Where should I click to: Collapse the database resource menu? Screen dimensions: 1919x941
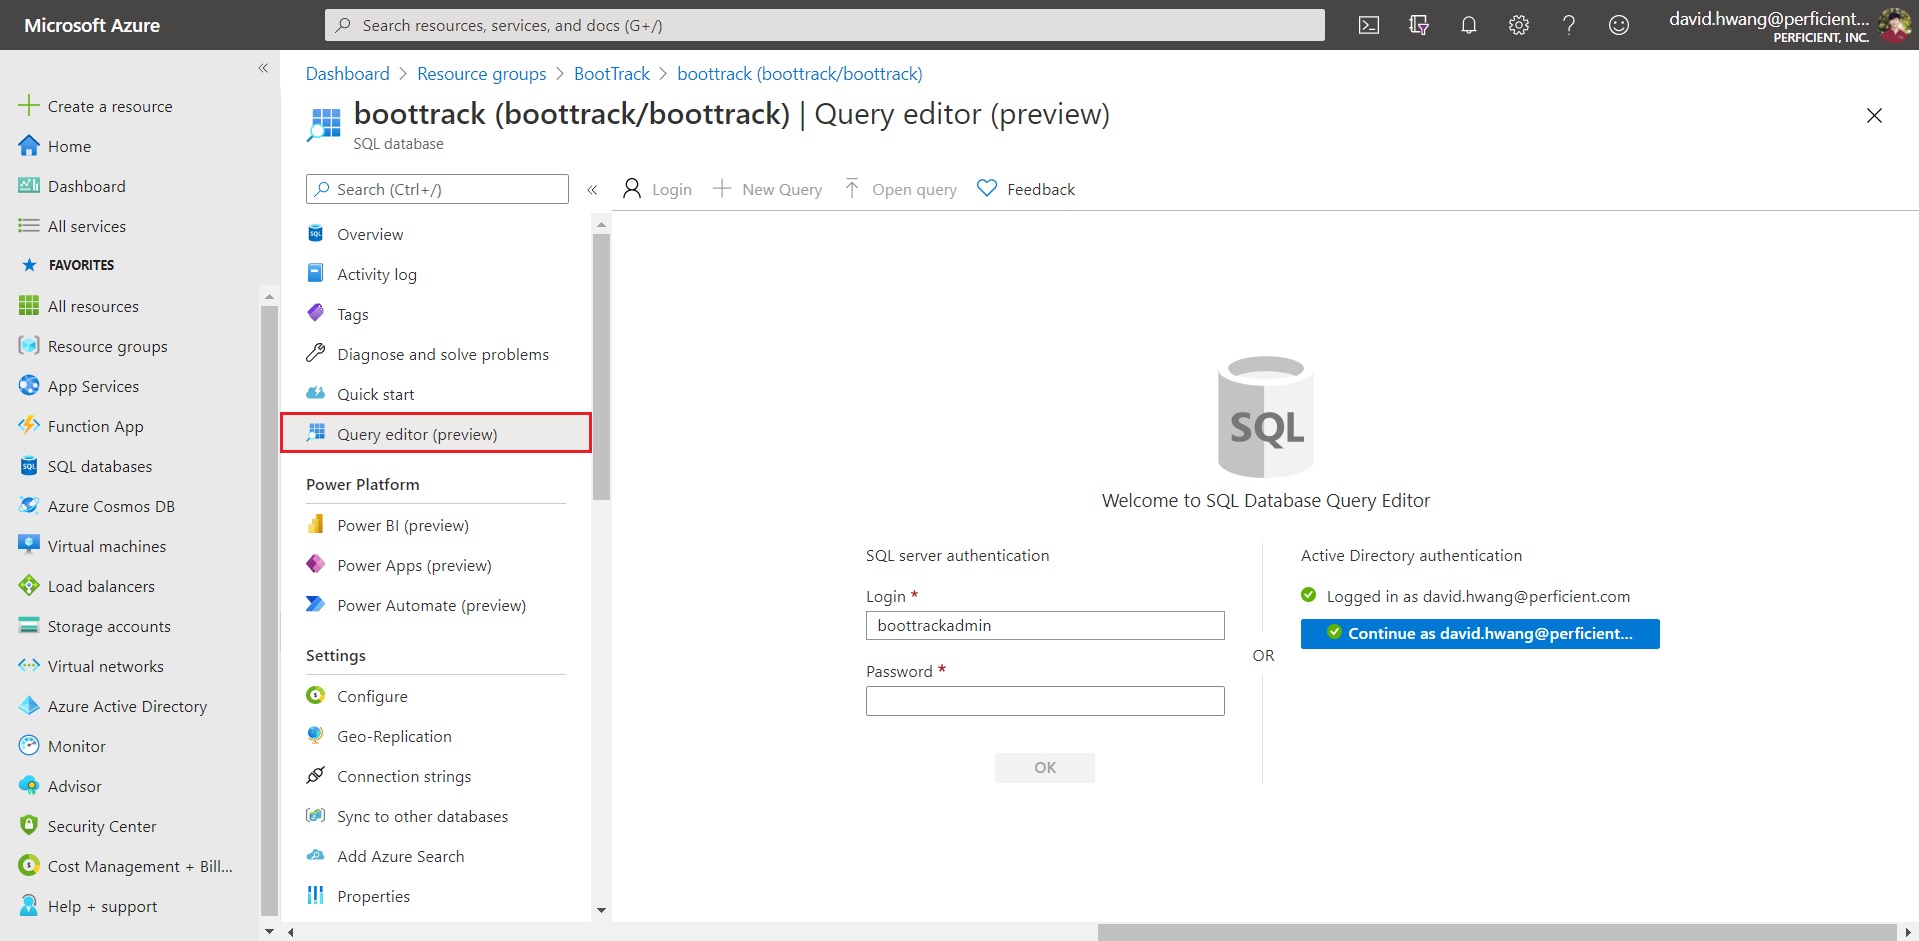592,189
